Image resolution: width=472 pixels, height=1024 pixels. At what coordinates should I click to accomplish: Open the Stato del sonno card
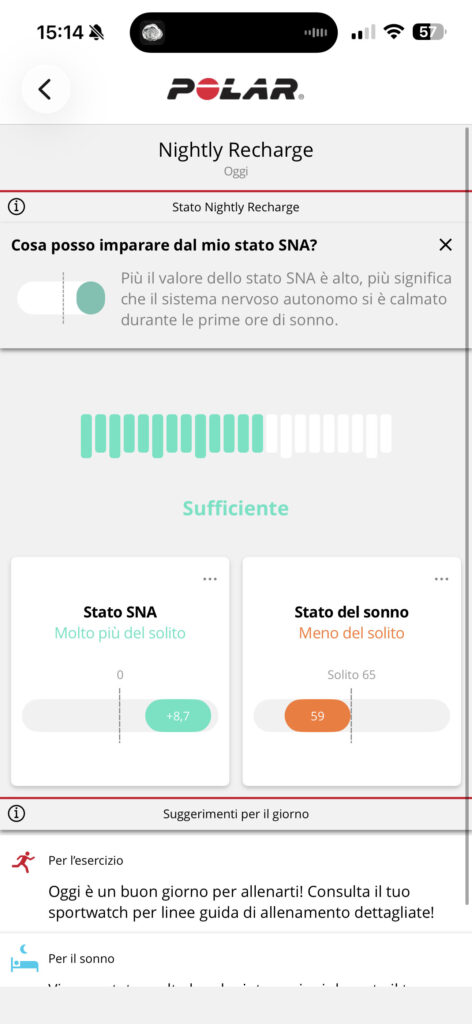click(351, 671)
